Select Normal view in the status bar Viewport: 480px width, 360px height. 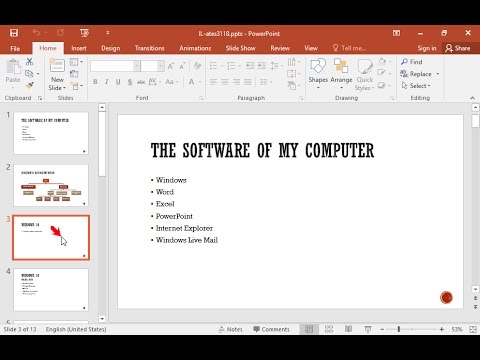coord(309,329)
